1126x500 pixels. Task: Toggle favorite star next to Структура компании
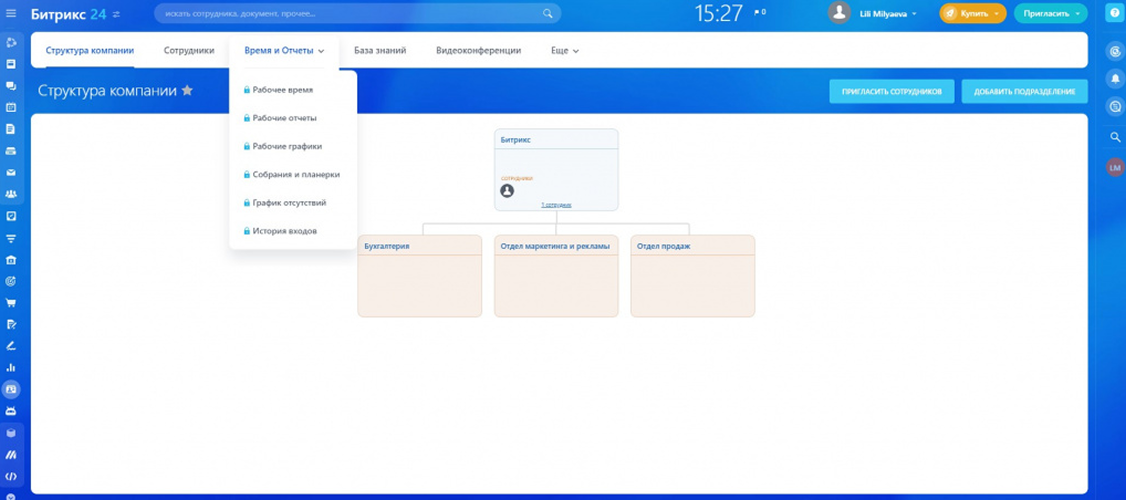click(187, 91)
